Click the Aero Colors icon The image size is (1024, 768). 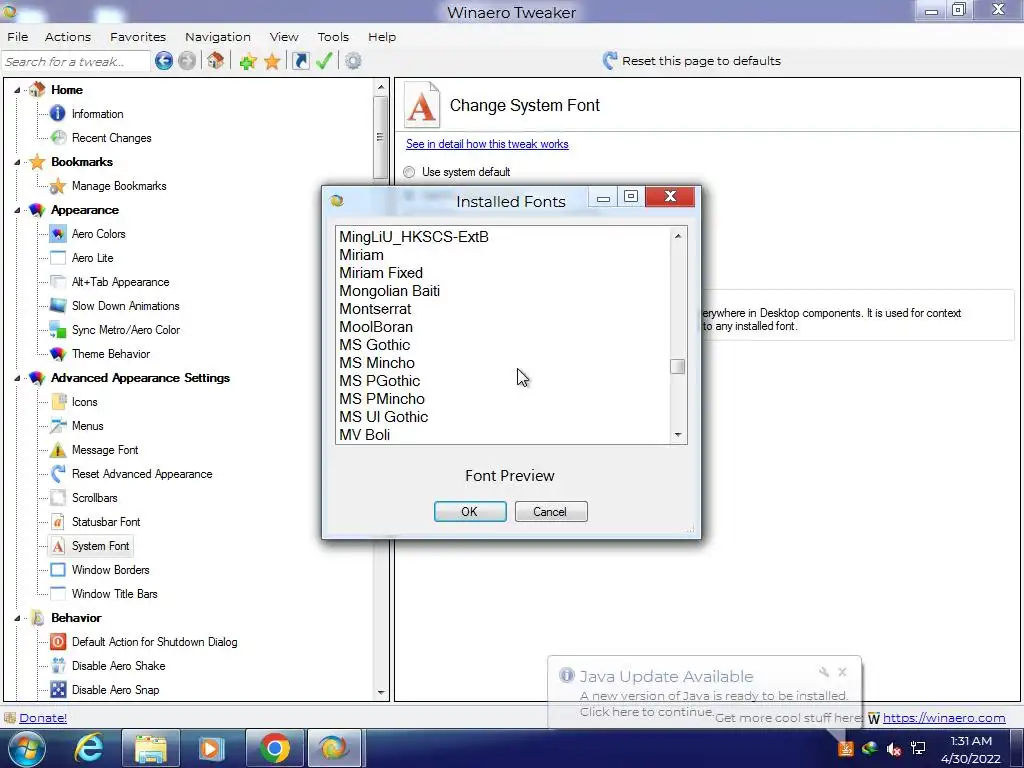58,234
